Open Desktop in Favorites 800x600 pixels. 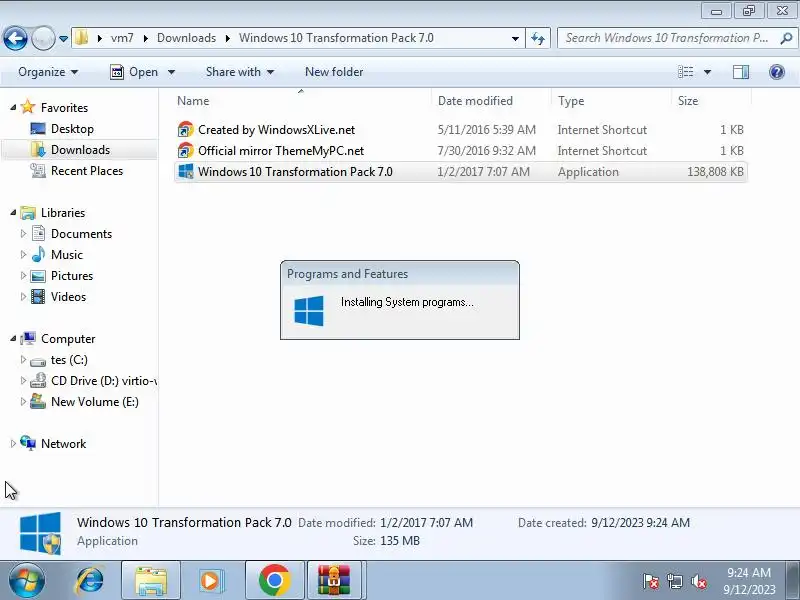pos(71,129)
